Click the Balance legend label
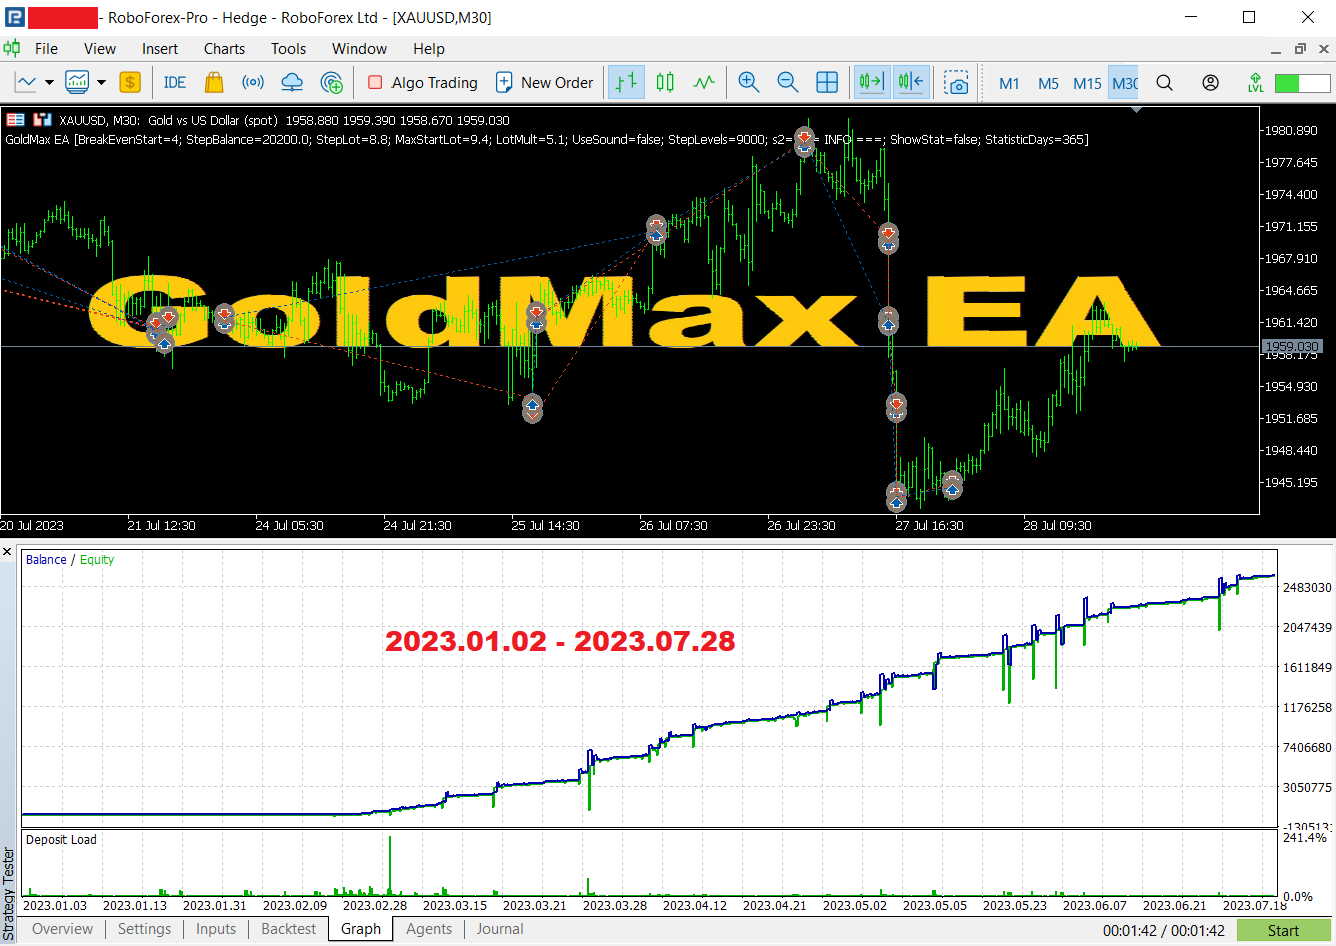The width and height of the screenshot is (1336, 946). click(x=46, y=560)
